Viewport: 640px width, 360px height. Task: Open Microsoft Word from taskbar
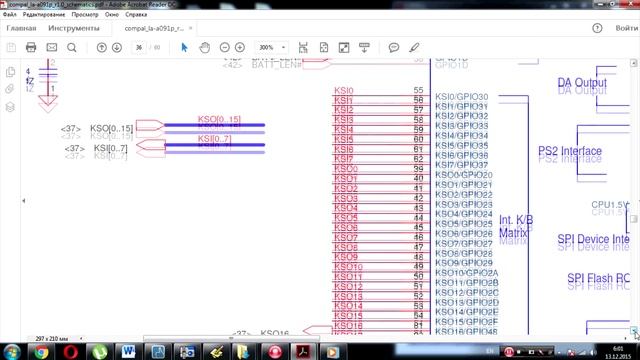pyautogui.click(x=129, y=351)
